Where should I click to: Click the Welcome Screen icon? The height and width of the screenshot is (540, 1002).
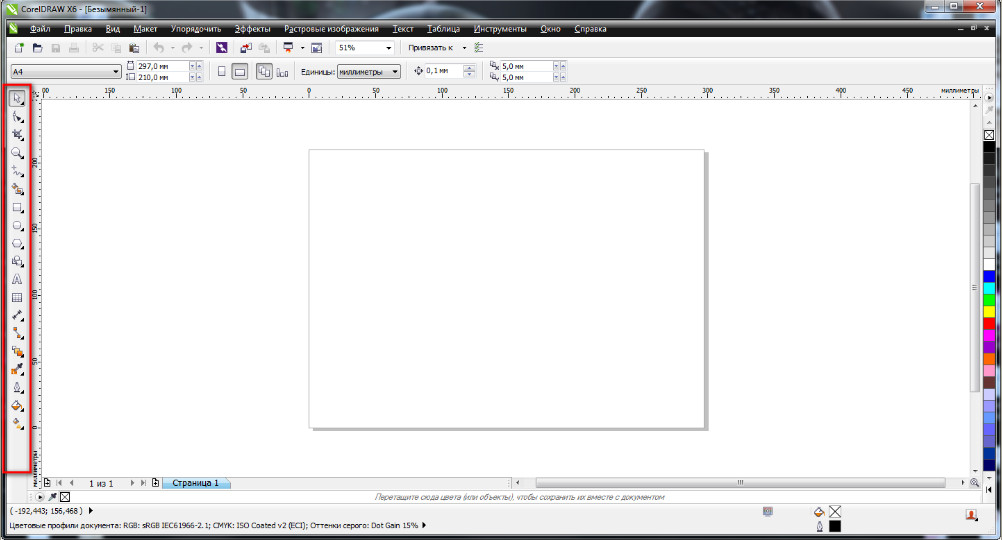(x=316, y=48)
